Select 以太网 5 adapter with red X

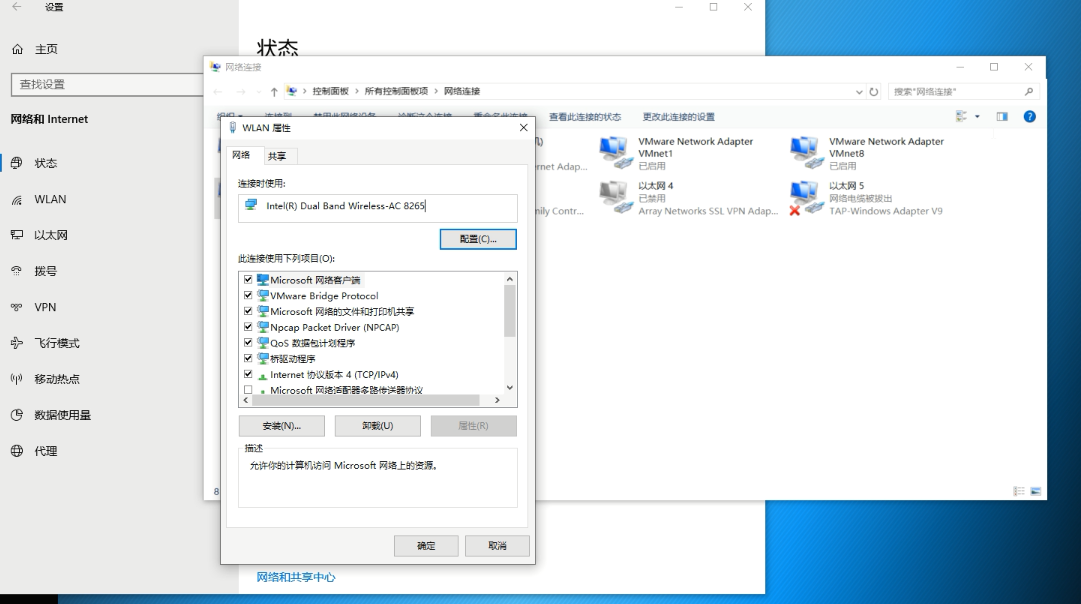point(807,198)
